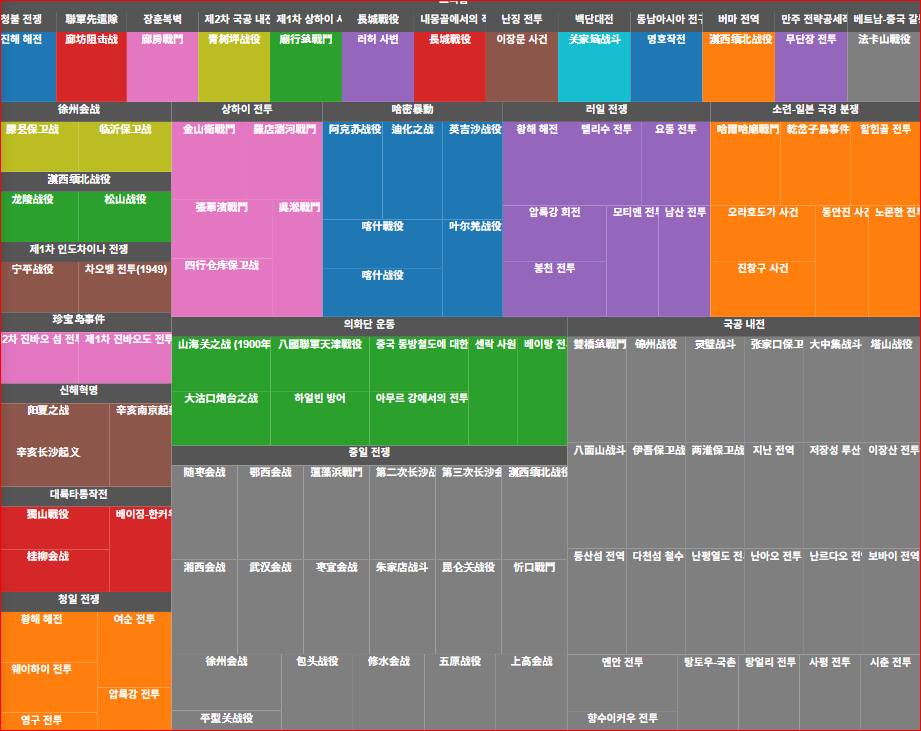
Task: Select the 소련-일본 국경 분쟁 header
Action: (x=815, y=109)
